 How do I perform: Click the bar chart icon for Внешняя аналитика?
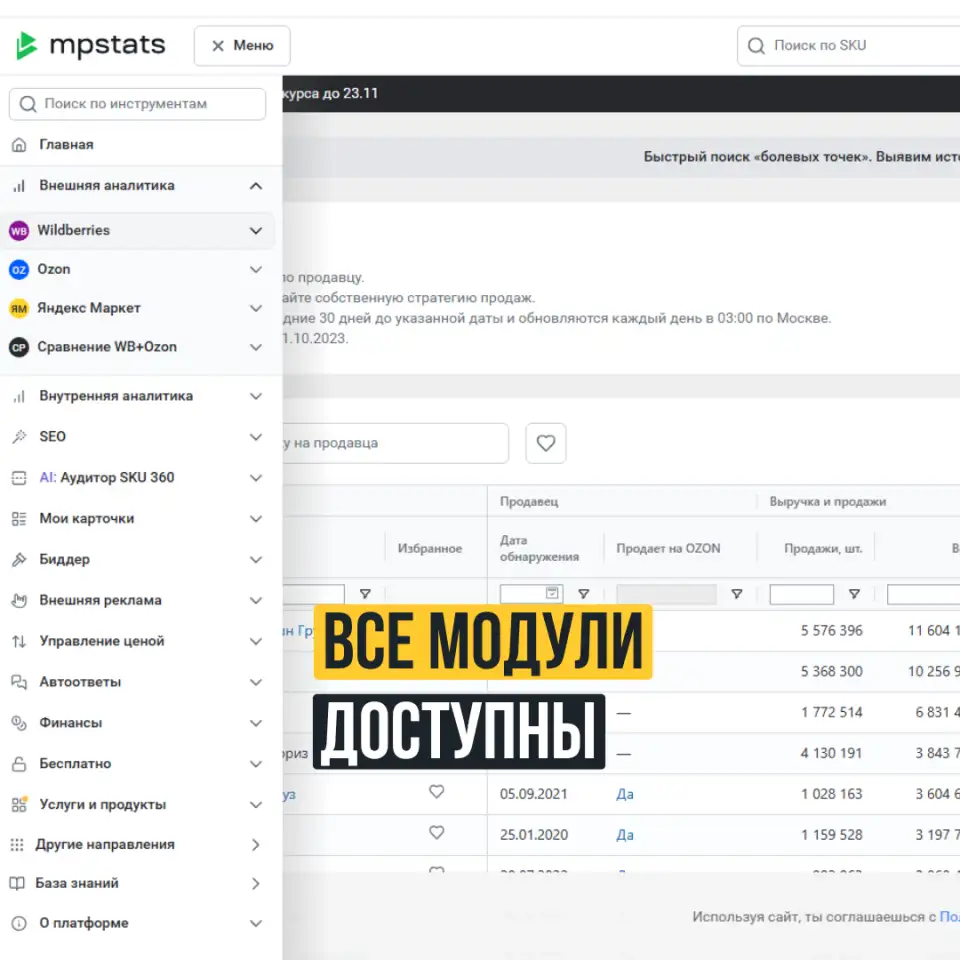coord(19,186)
